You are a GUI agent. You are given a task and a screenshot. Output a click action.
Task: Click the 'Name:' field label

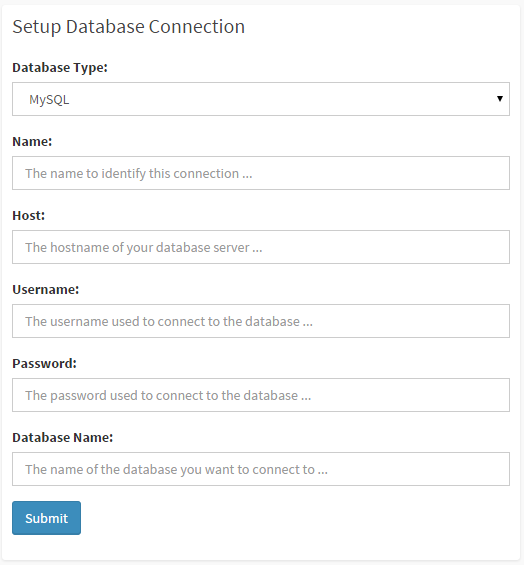point(32,142)
